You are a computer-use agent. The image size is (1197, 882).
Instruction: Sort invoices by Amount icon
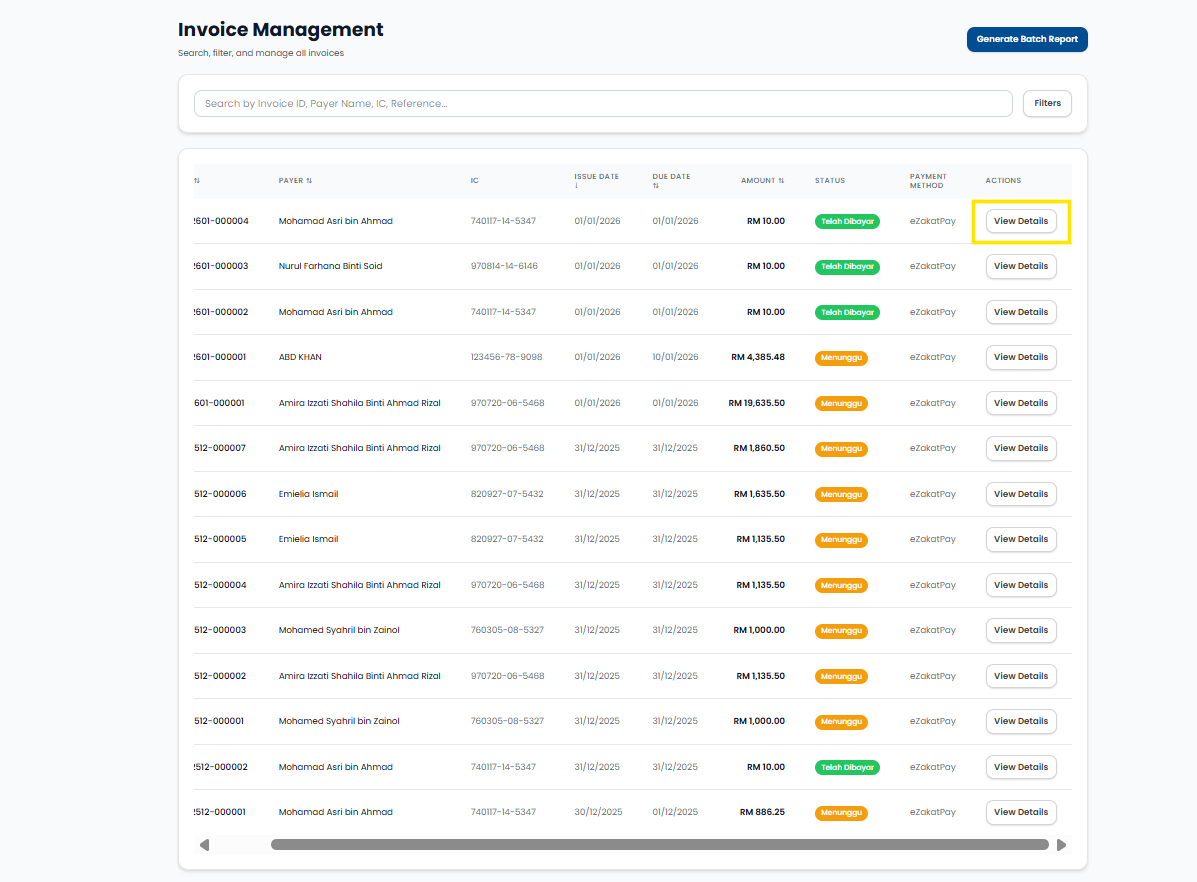pyautogui.click(x=781, y=181)
